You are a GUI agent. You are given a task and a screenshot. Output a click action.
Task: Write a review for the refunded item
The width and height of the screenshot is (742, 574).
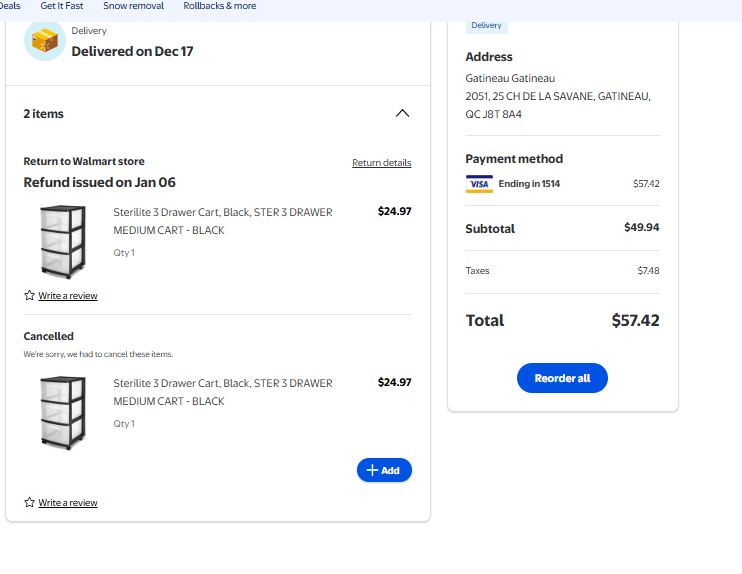click(68, 296)
